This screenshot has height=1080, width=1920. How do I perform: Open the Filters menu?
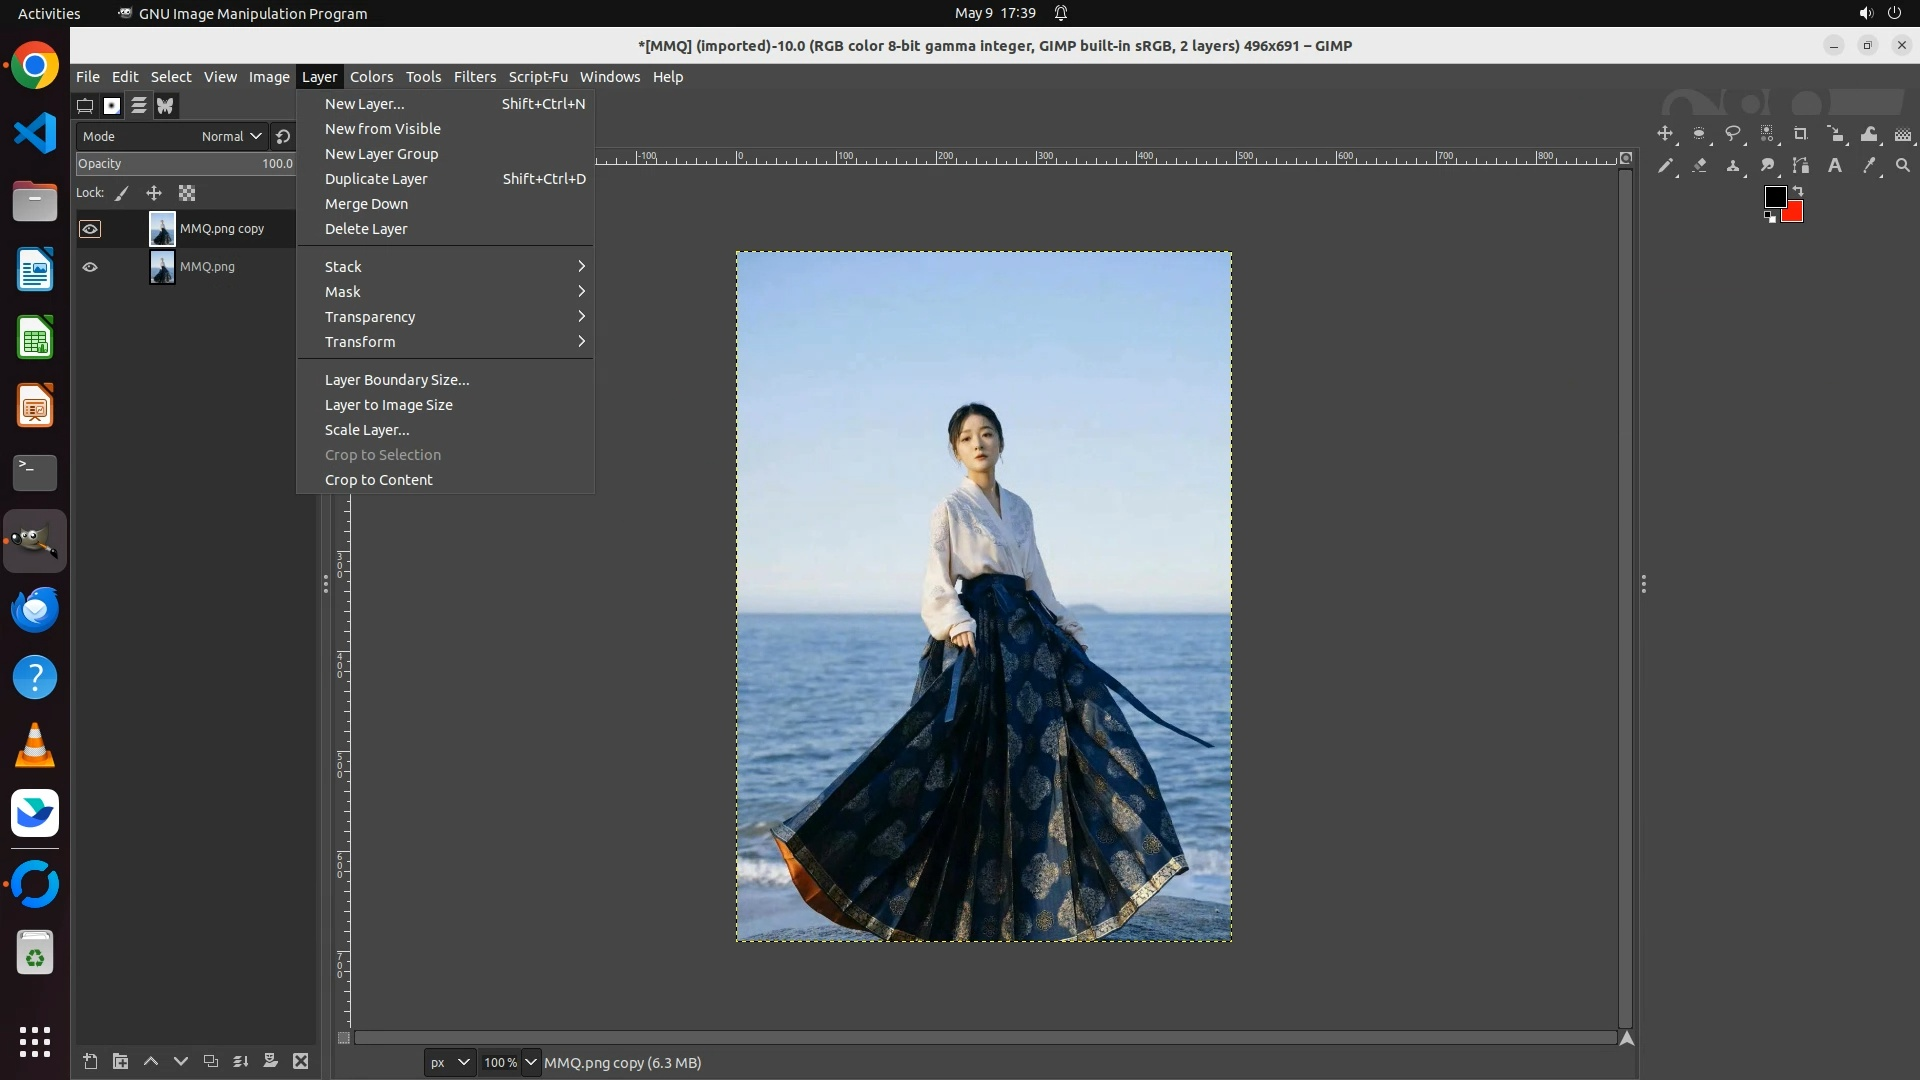(x=474, y=77)
